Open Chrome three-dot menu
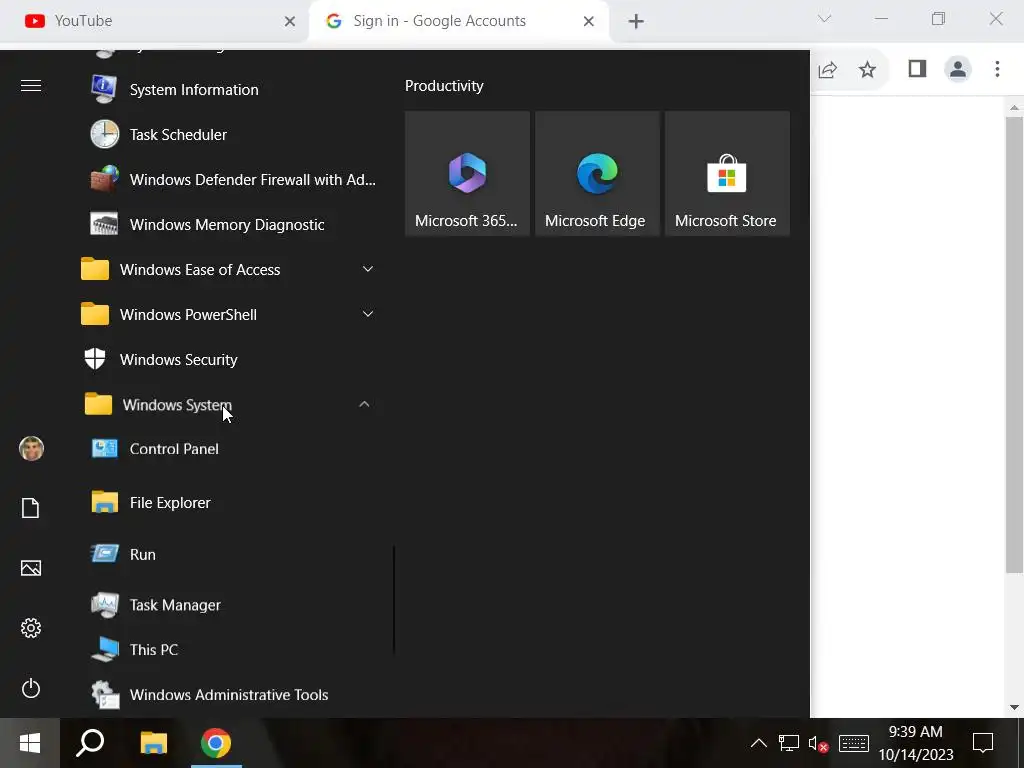Screen dimensions: 1024x768 tap(997, 69)
